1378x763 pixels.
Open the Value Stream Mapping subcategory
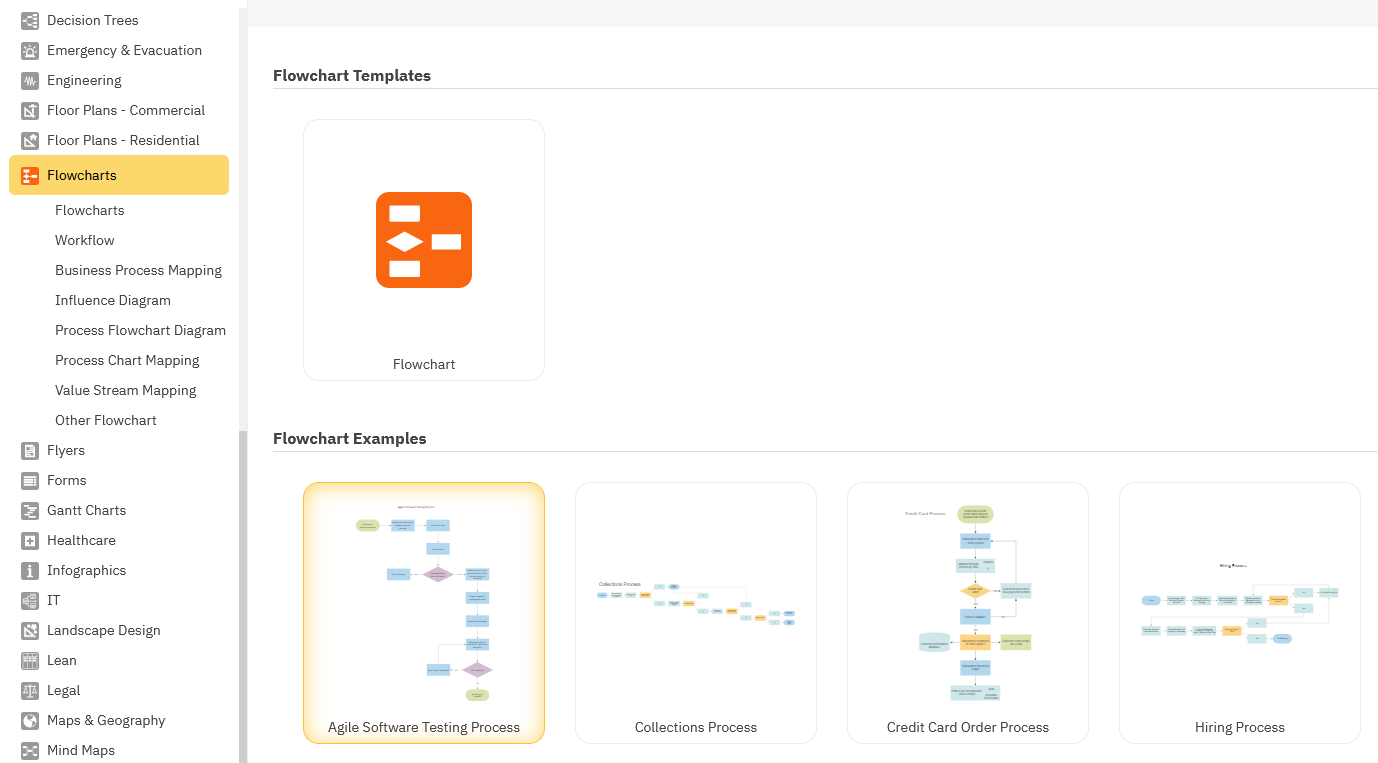(125, 390)
